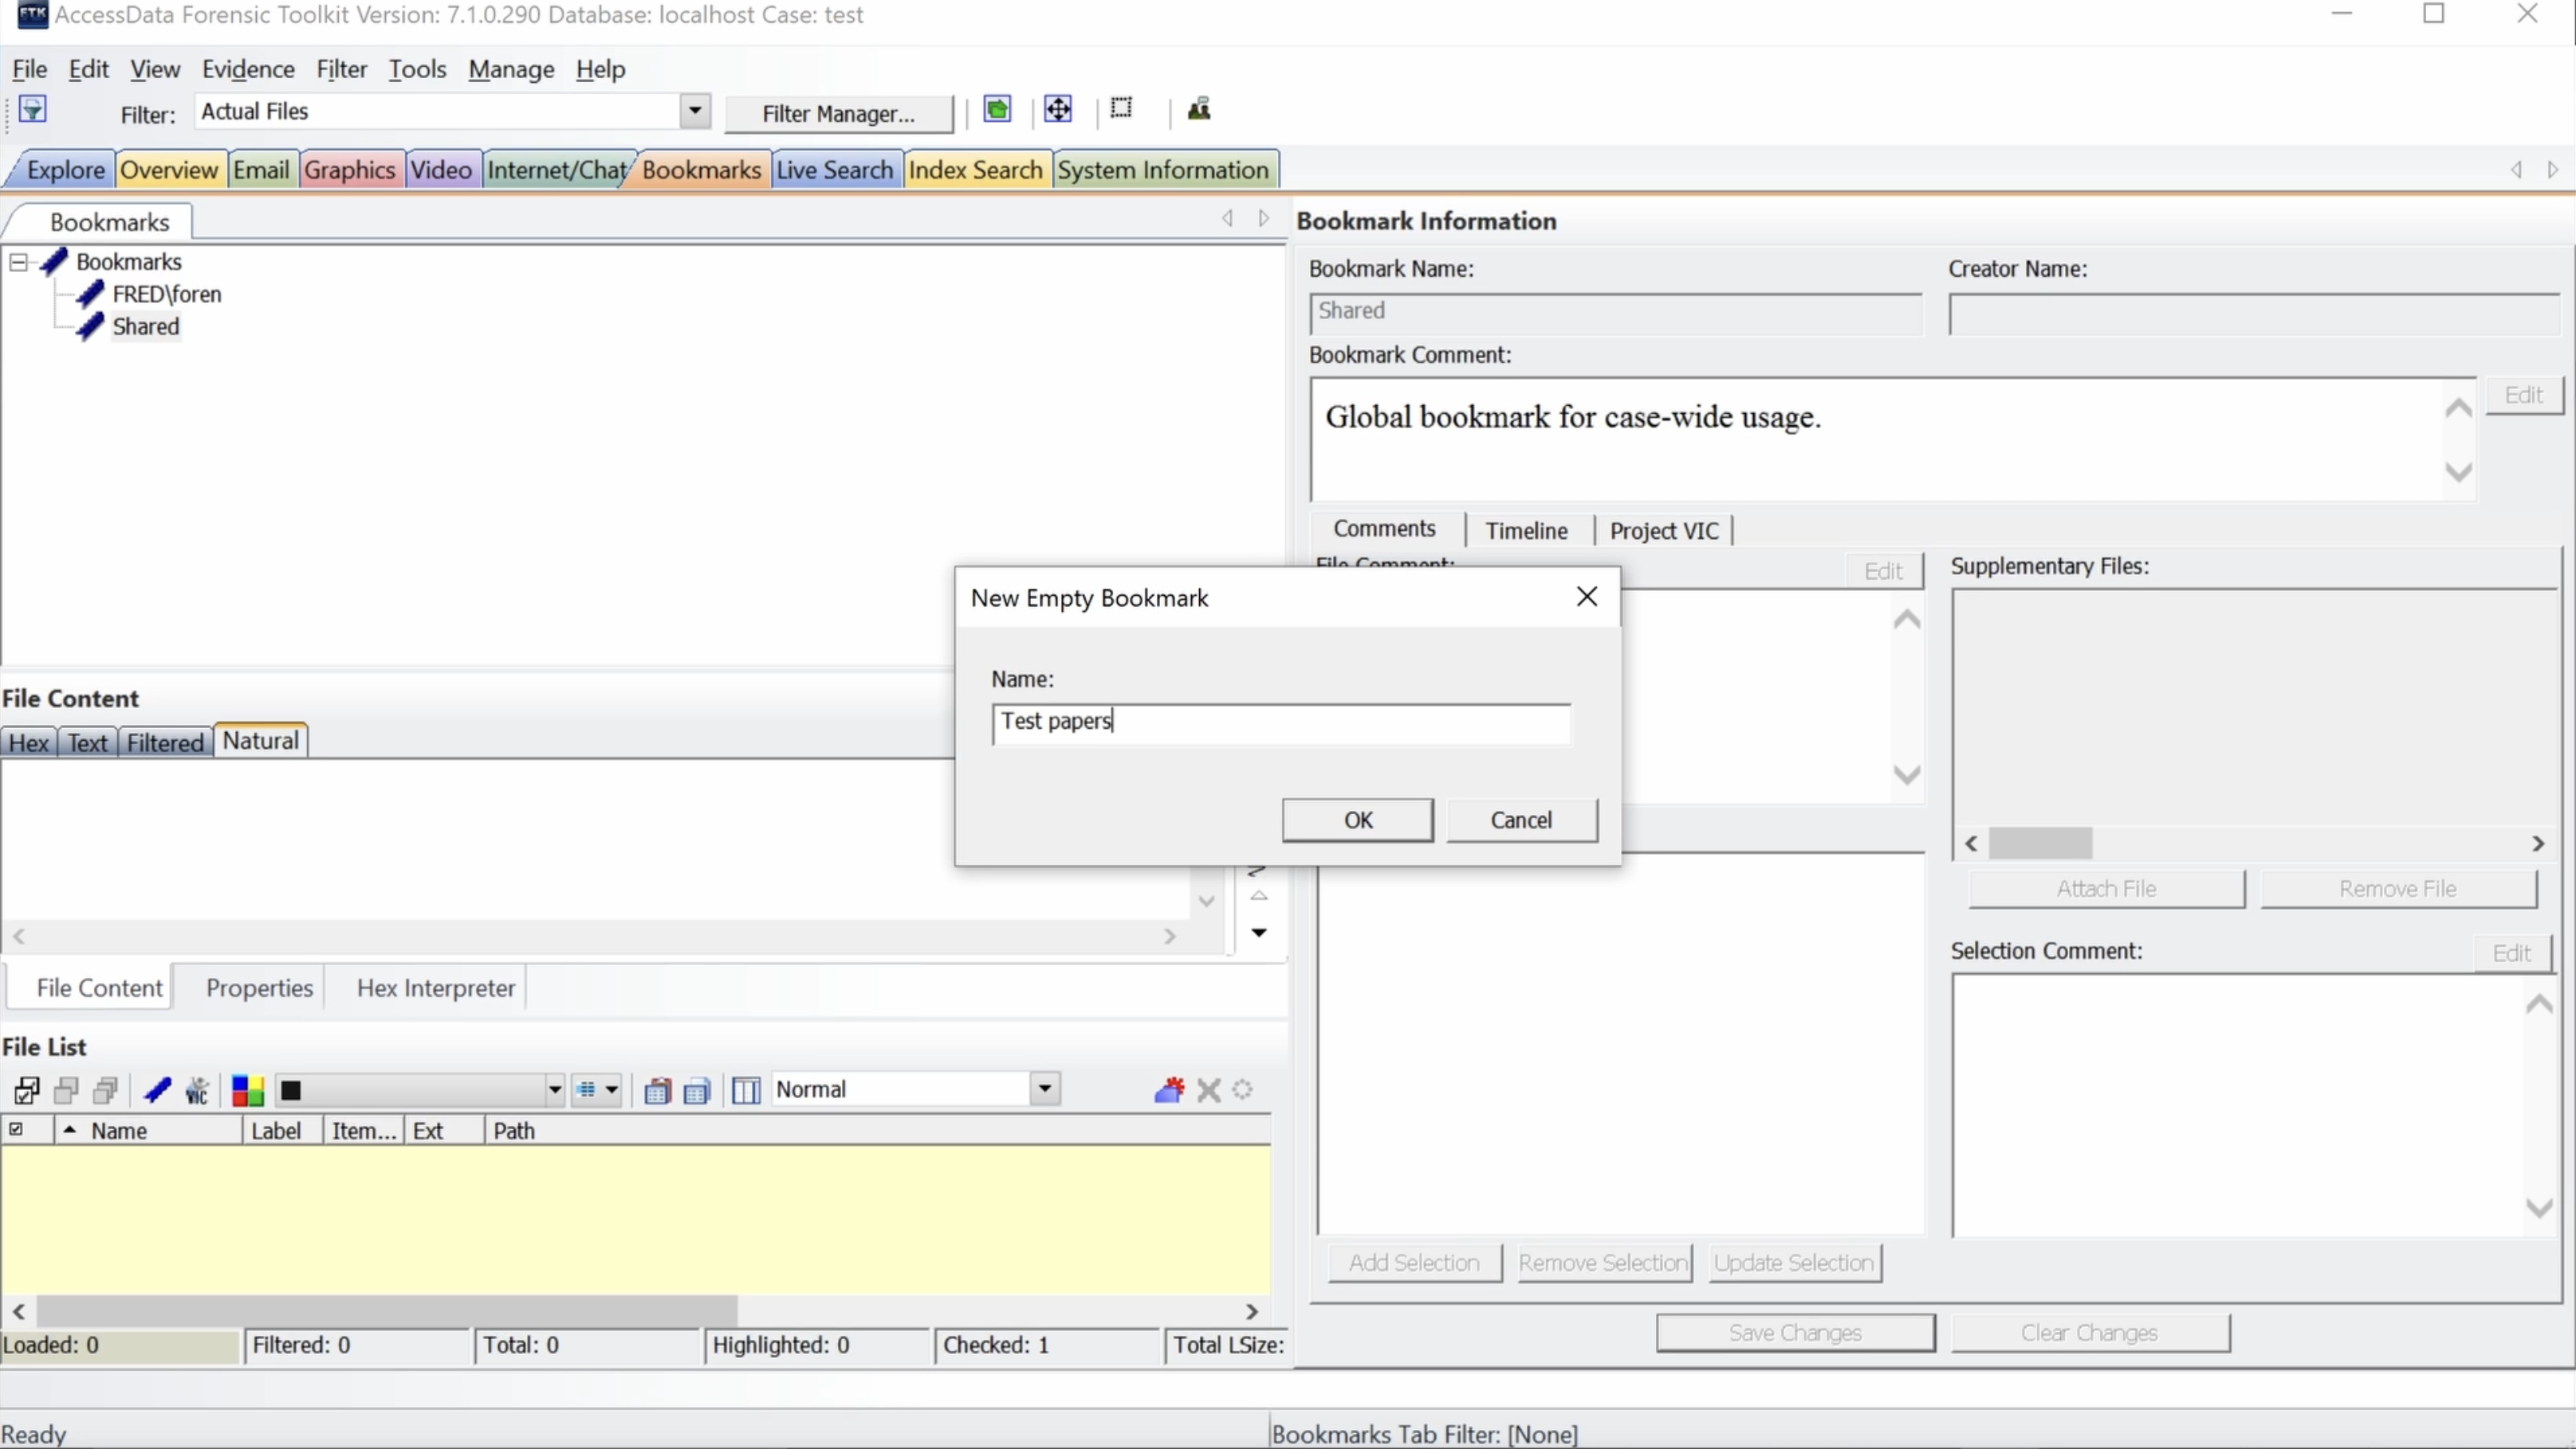Click the left scroll arrow beside main tabs row
Viewport: 2576px width, 1449px height.
click(x=2516, y=170)
